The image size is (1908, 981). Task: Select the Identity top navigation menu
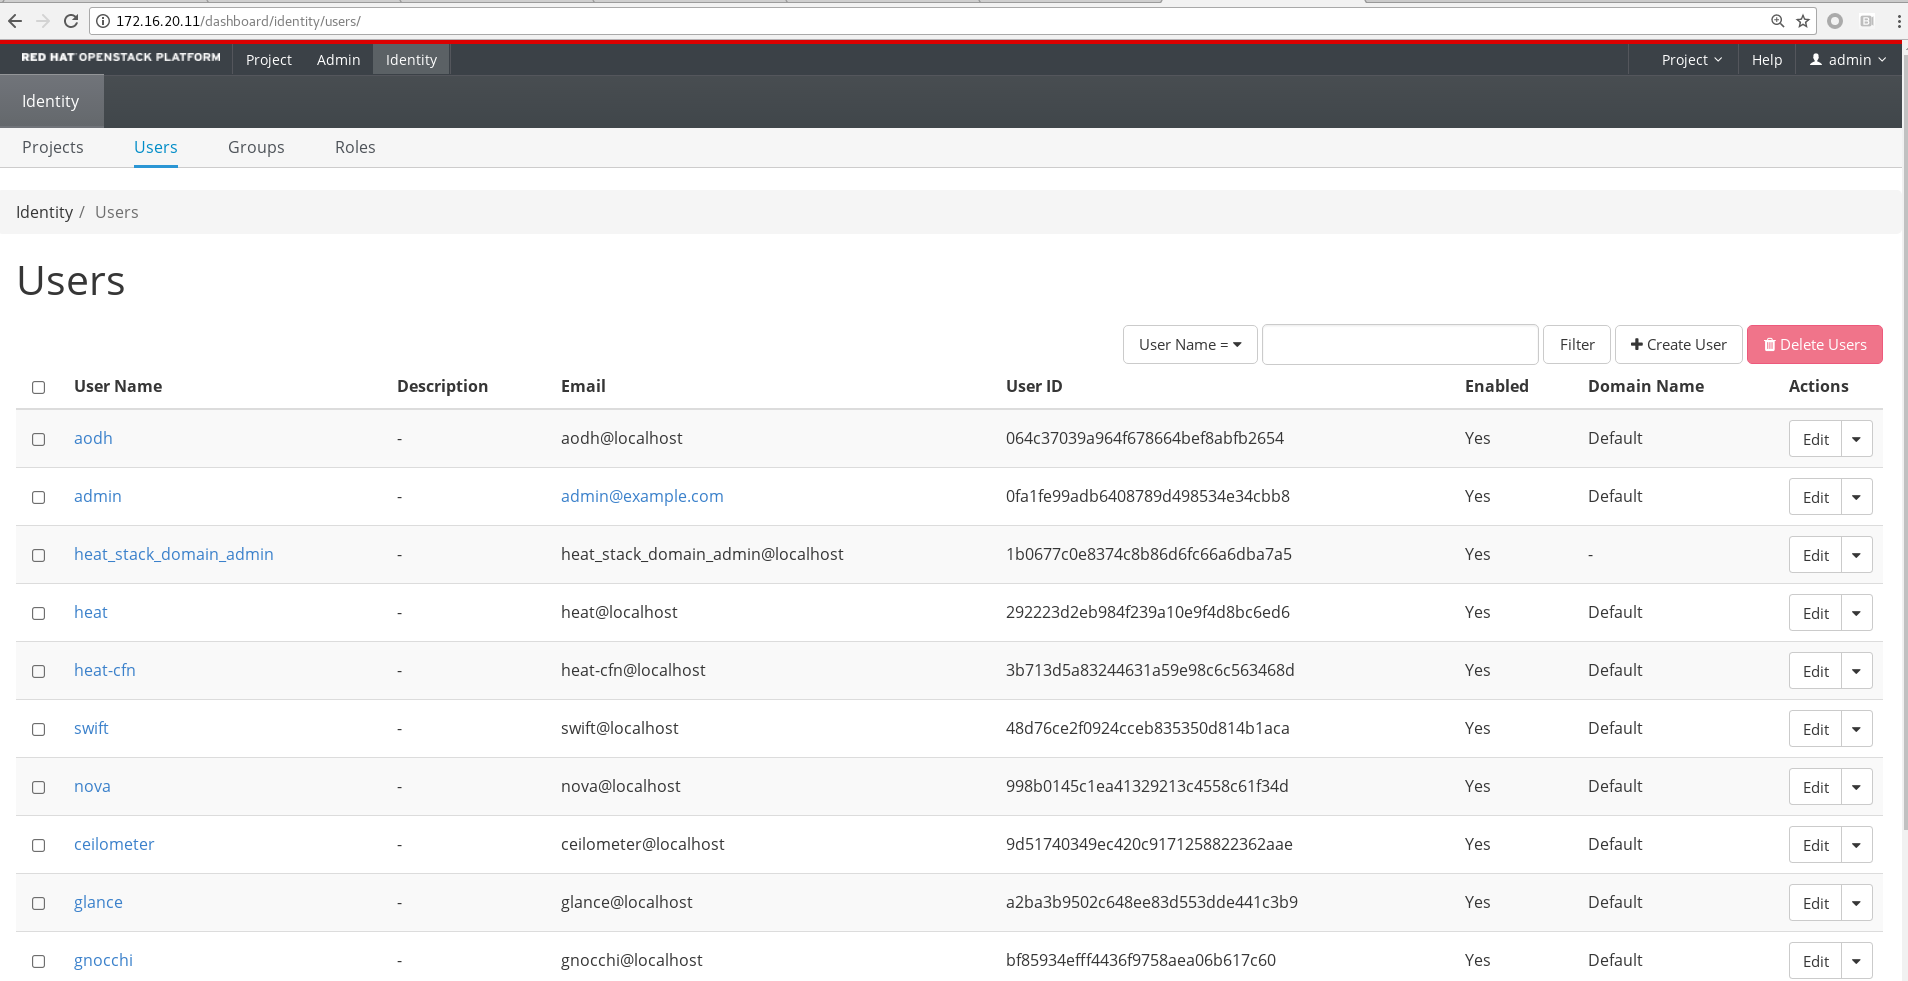coord(412,60)
